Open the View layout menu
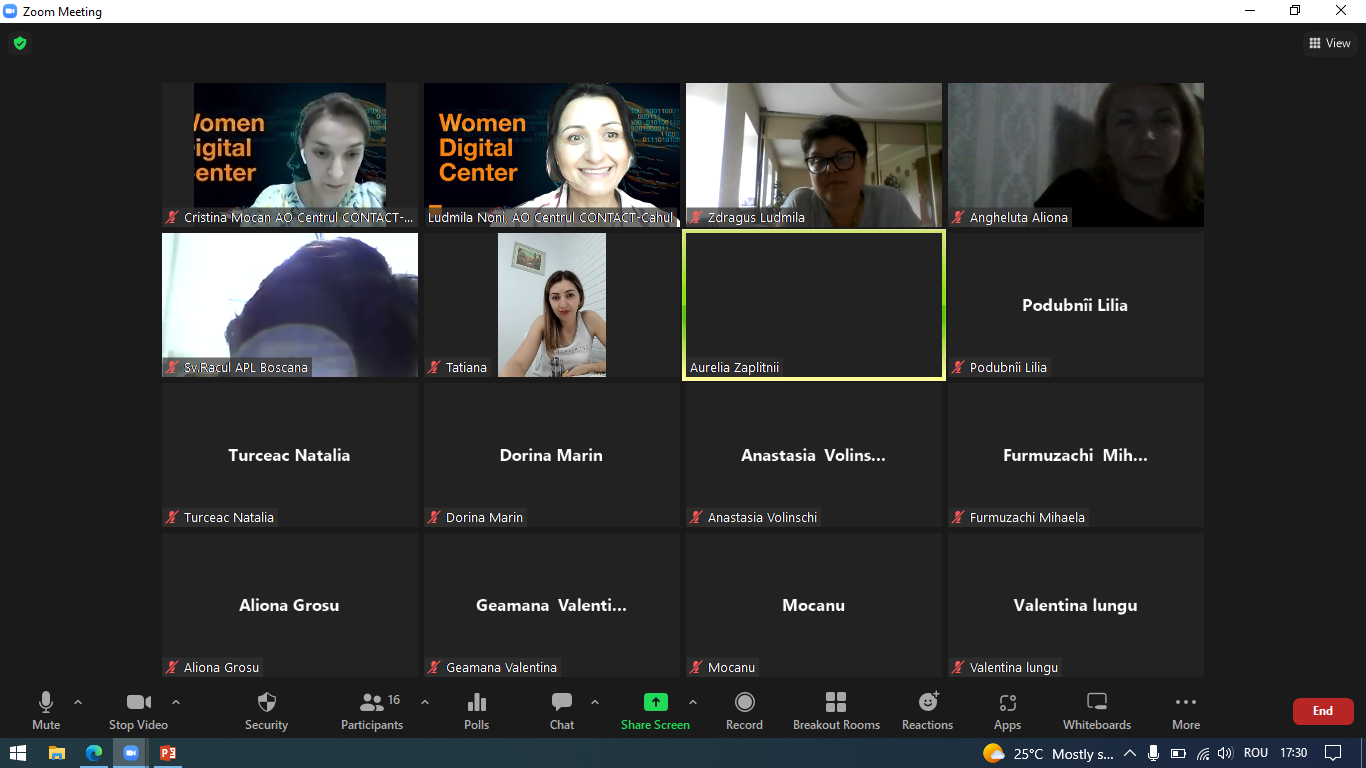Image resolution: width=1366 pixels, height=768 pixels. pos(1329,43)
